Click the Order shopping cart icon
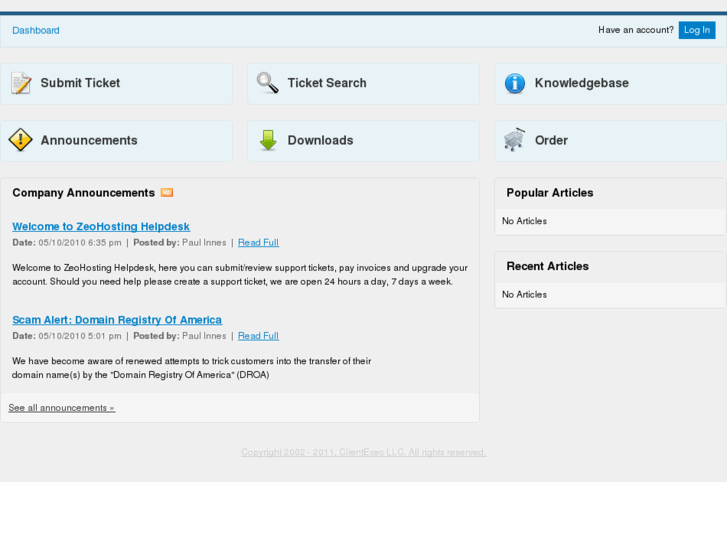The width and height of the screenshot is (727, 545). click(515, 140)
